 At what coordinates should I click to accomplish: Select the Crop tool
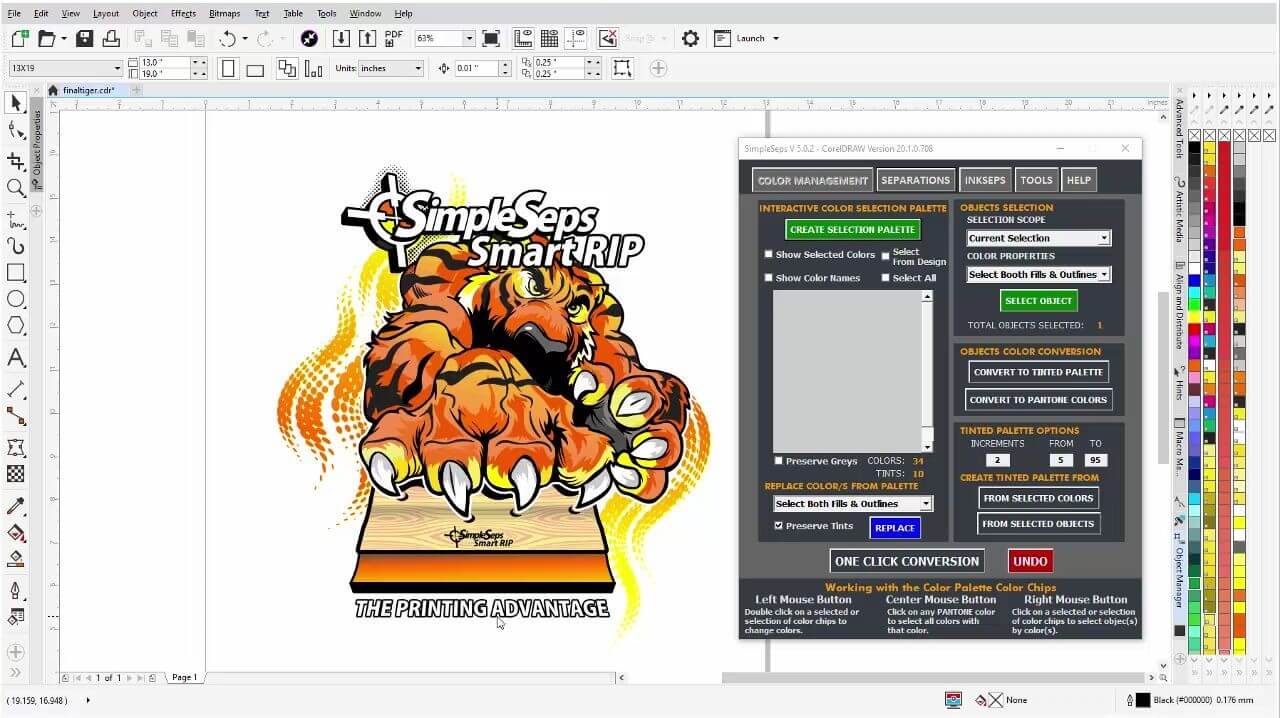[16, 161]
